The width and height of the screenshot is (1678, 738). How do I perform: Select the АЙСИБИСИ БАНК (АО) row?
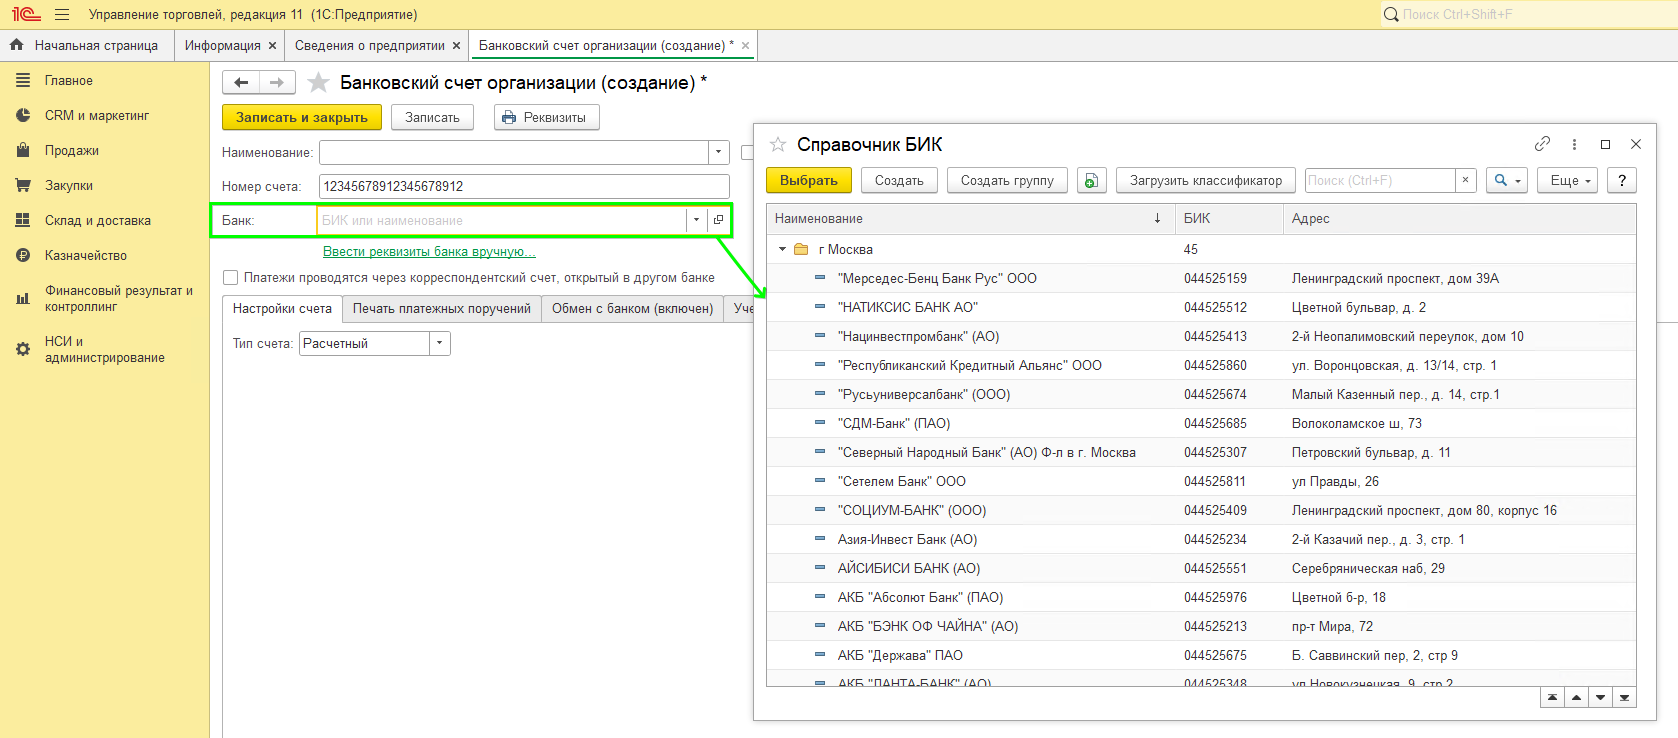(x=1201, y=569)
